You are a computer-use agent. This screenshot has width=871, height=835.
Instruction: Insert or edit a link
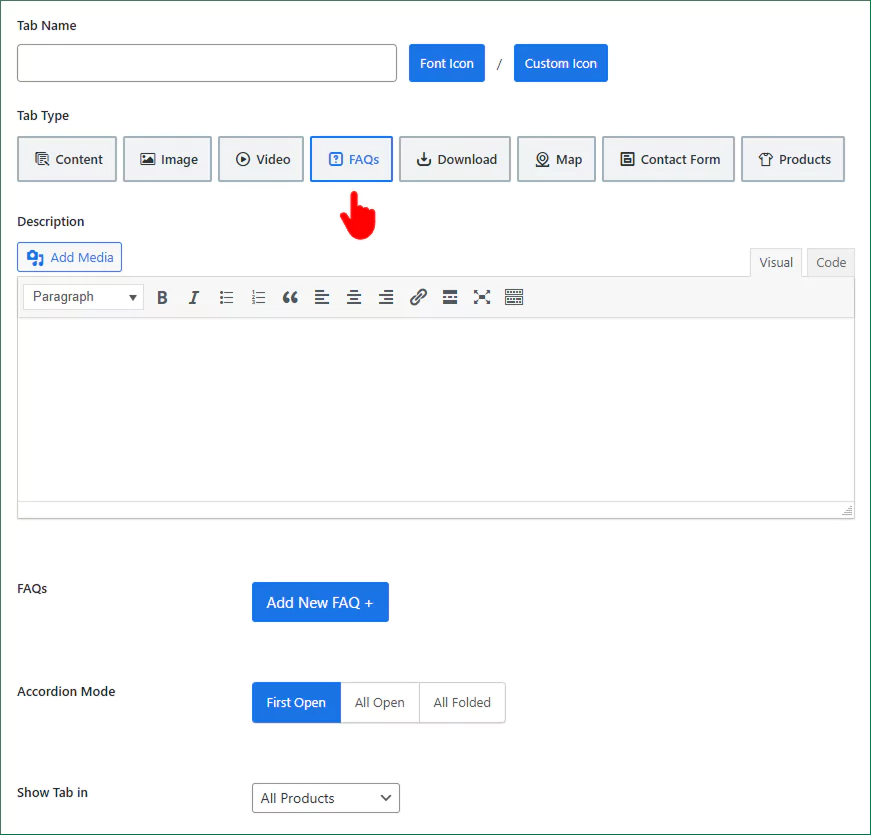(x=418, y=297)
